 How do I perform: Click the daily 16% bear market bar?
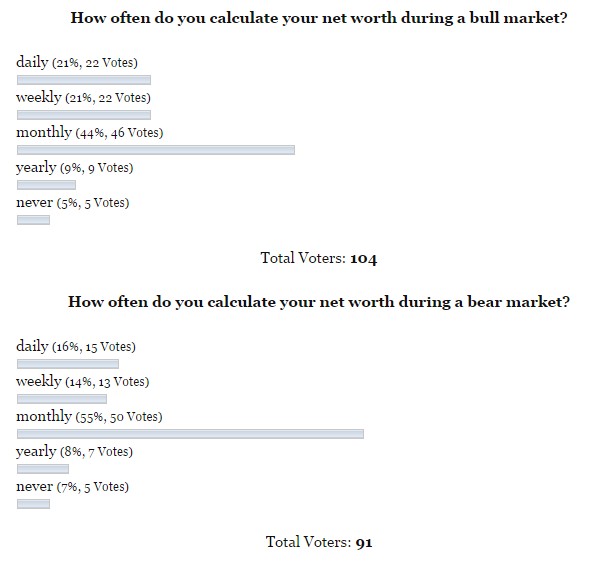point(68,364)
